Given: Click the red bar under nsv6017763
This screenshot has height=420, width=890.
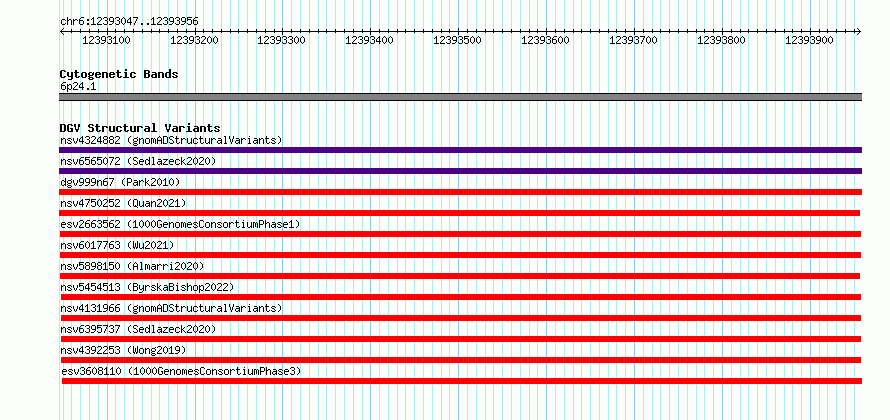Looking at the screenshot, I should (460, 255).
